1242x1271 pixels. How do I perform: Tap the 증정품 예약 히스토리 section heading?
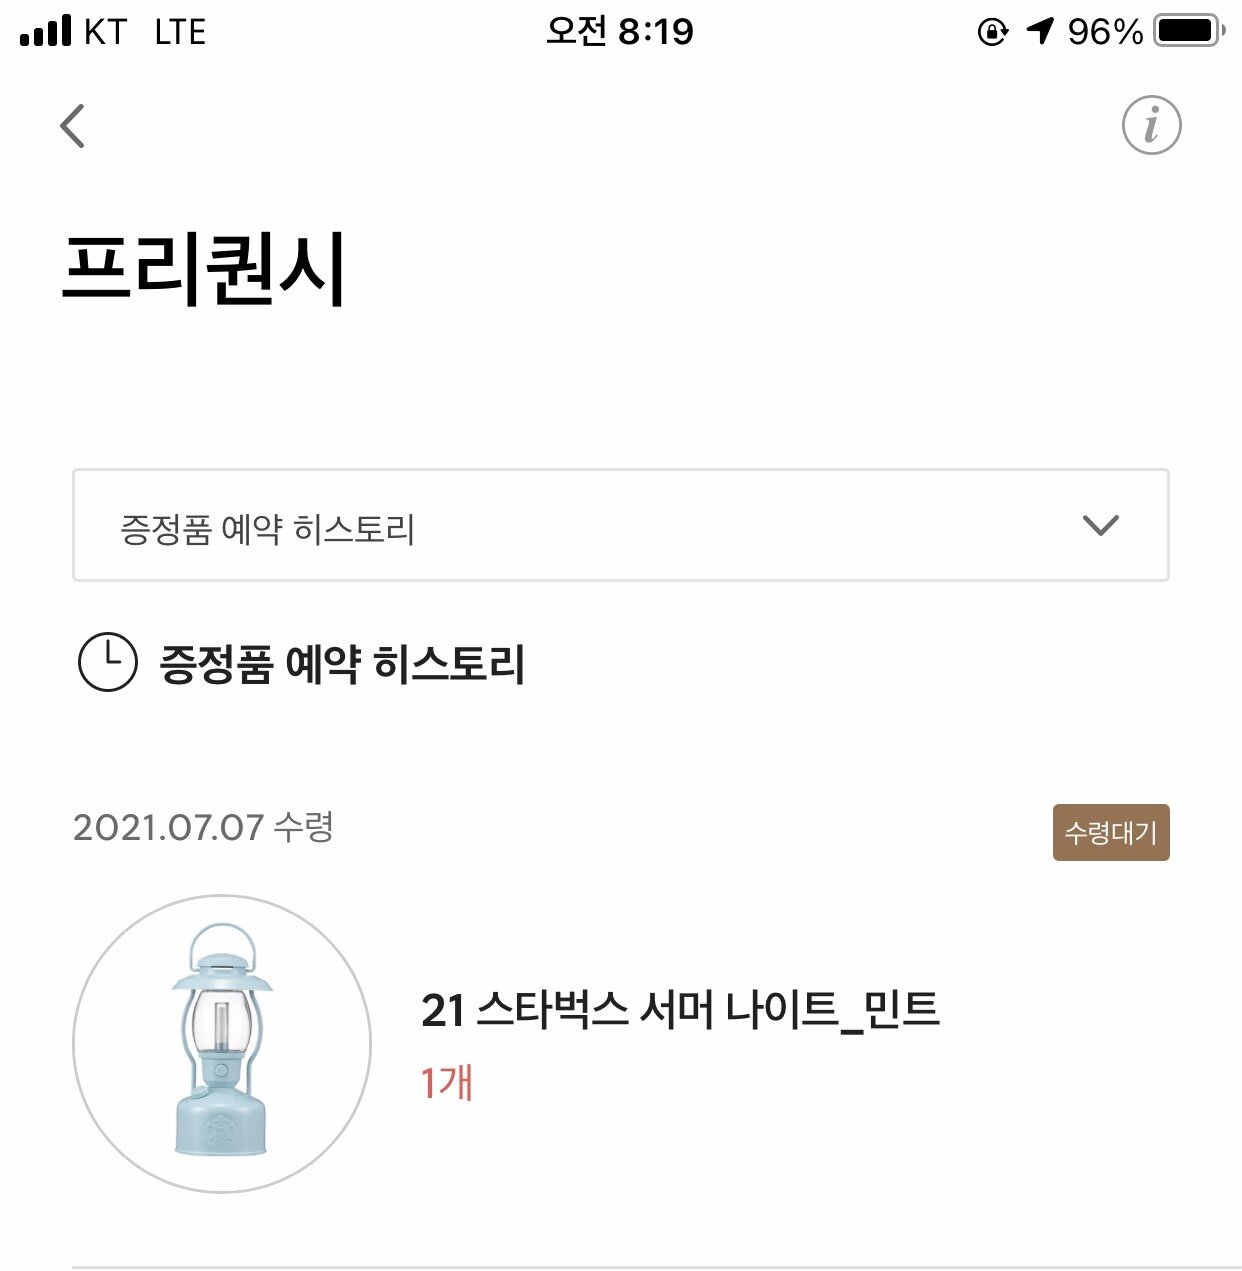pos(342,664)
